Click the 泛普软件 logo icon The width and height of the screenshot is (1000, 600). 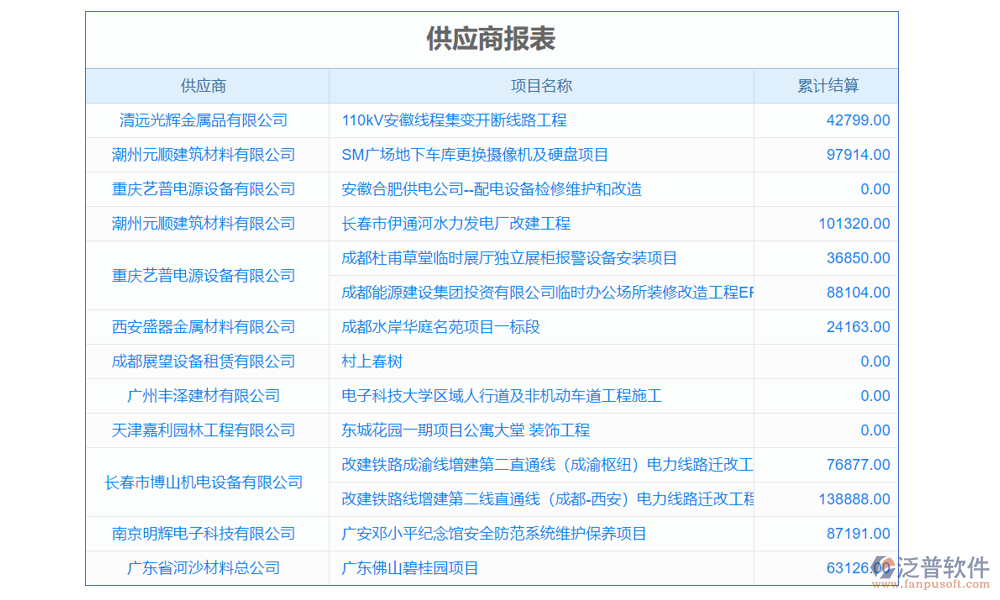882,568
